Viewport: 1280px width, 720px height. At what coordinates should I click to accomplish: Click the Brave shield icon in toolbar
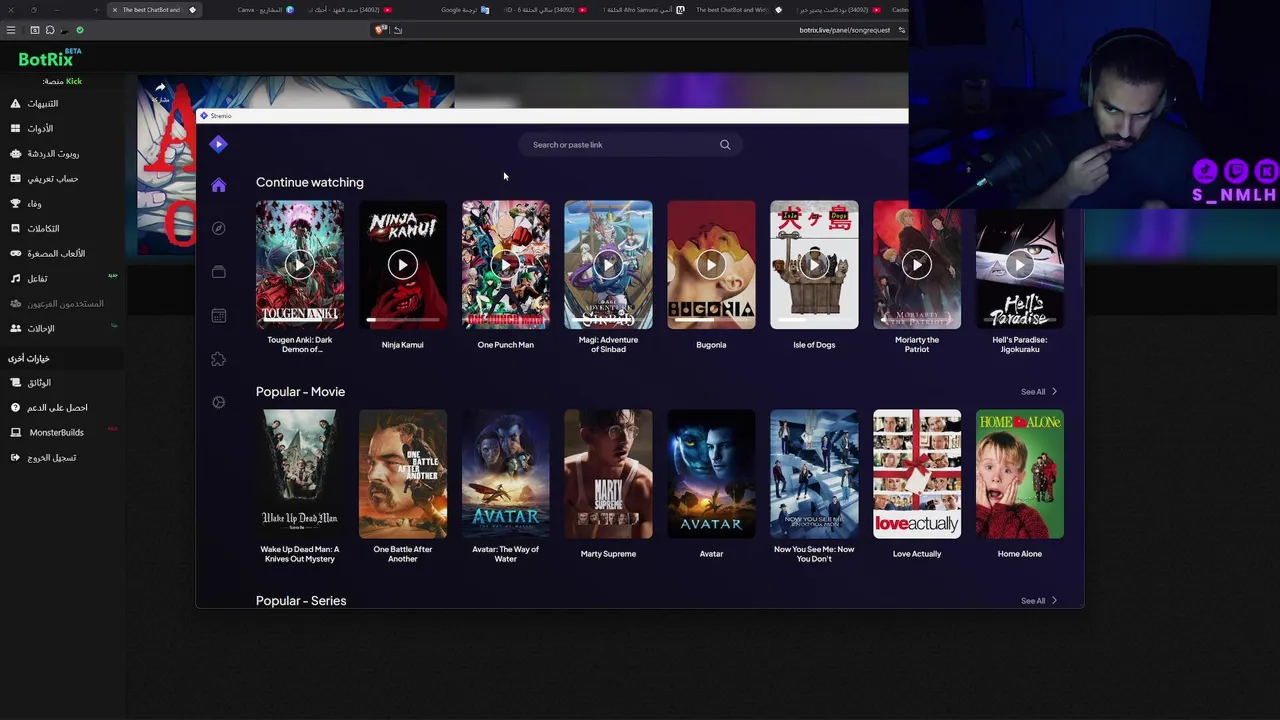click(x=380, y=30)
